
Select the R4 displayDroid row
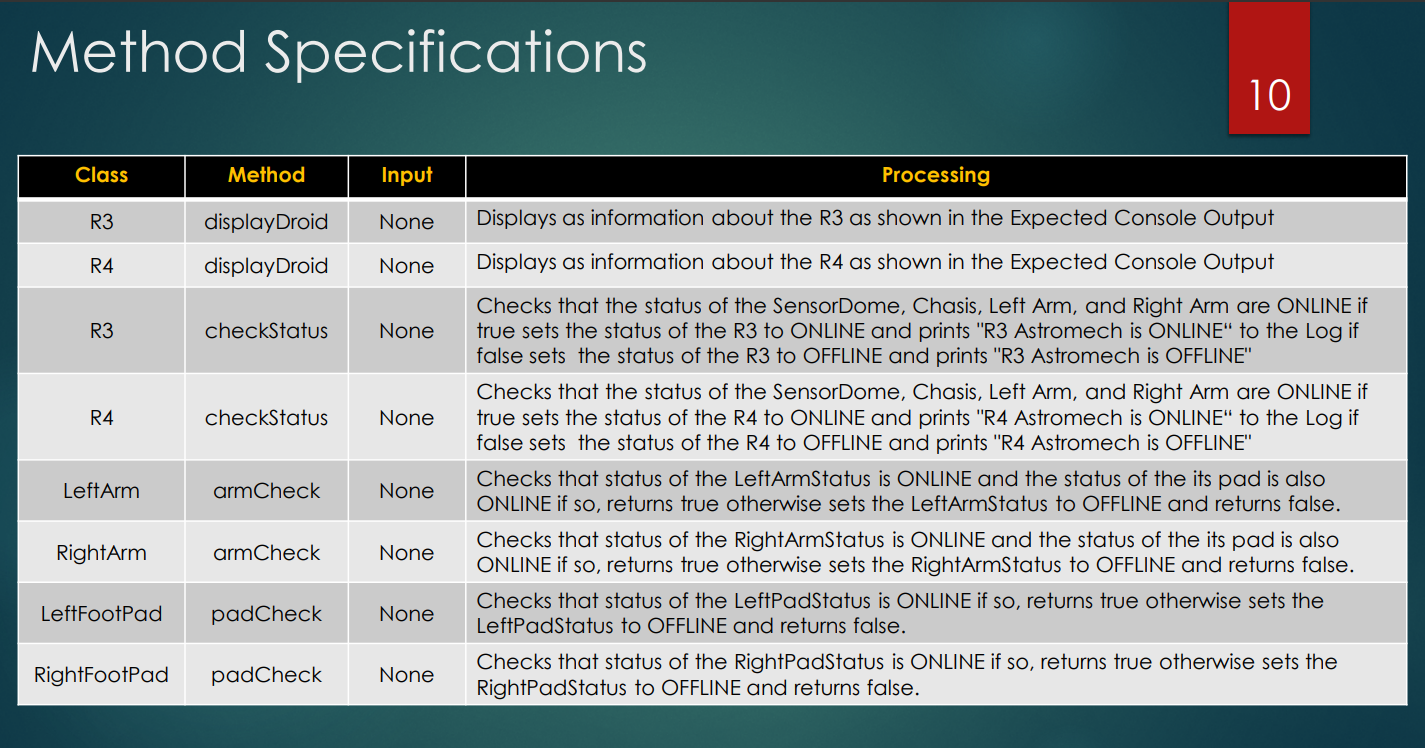click(x=700, y=264)
